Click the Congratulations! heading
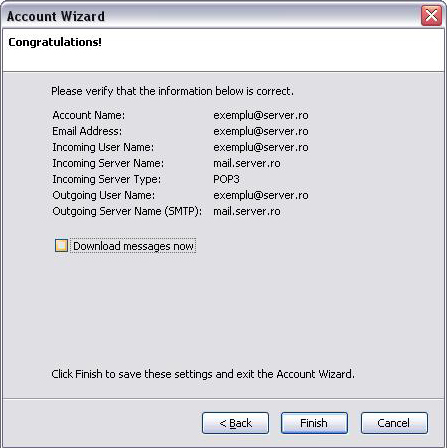The image size is (447, 448). [55, 42]
